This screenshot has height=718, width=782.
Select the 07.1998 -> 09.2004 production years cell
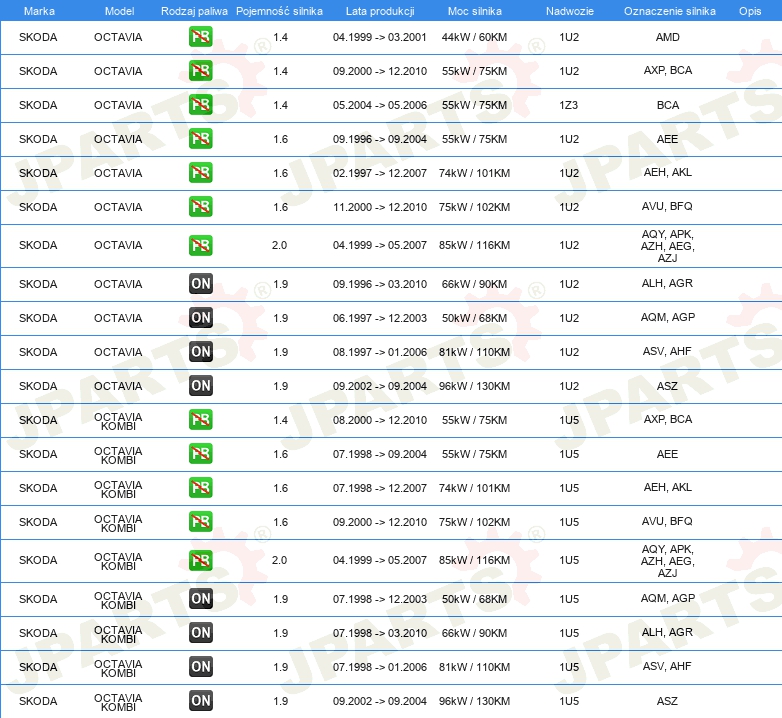click(380, 454)
